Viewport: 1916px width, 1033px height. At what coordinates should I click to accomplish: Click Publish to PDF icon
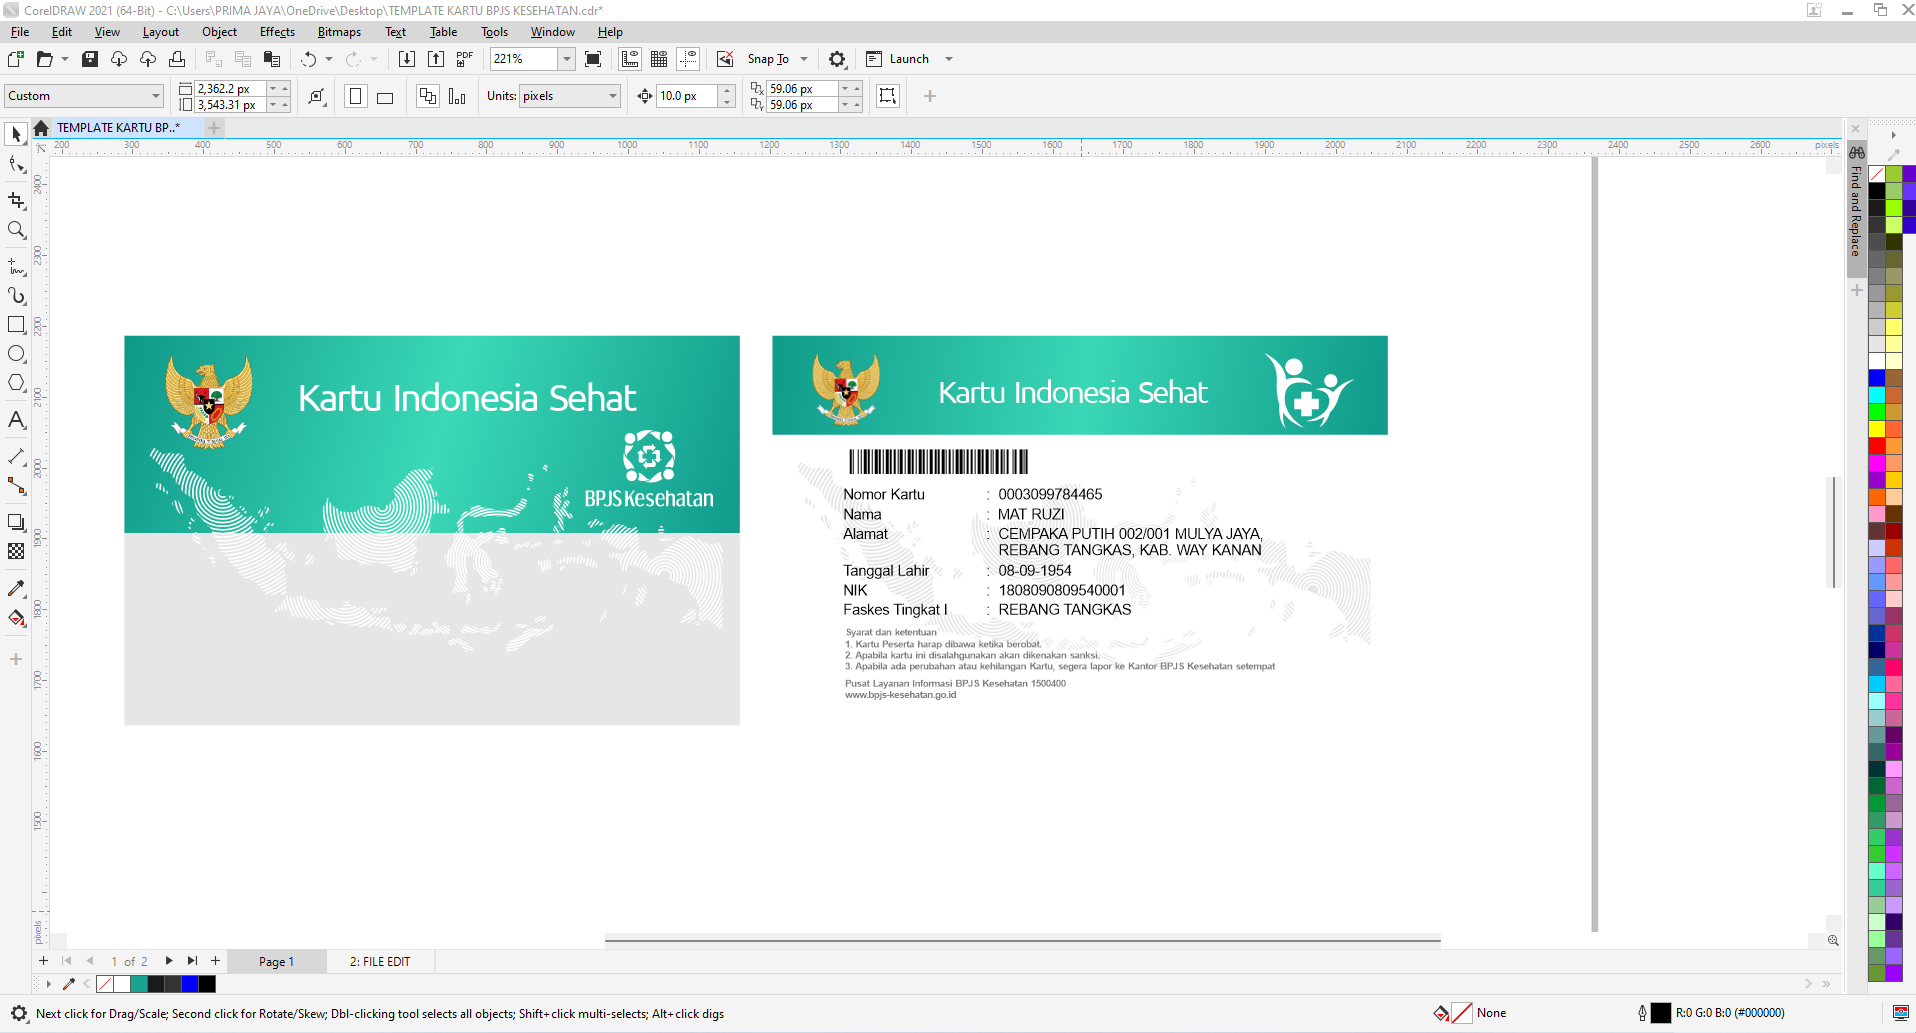[465, 59]
